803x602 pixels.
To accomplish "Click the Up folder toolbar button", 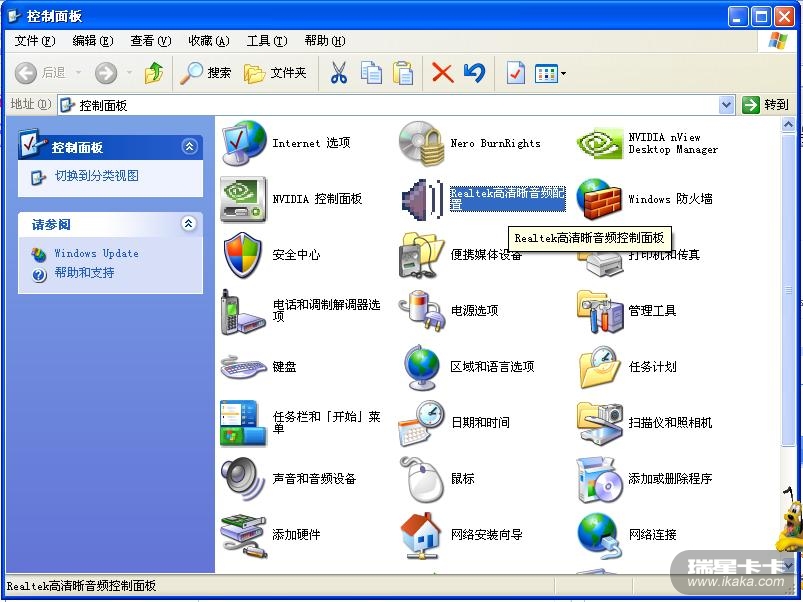I will 154,73.
